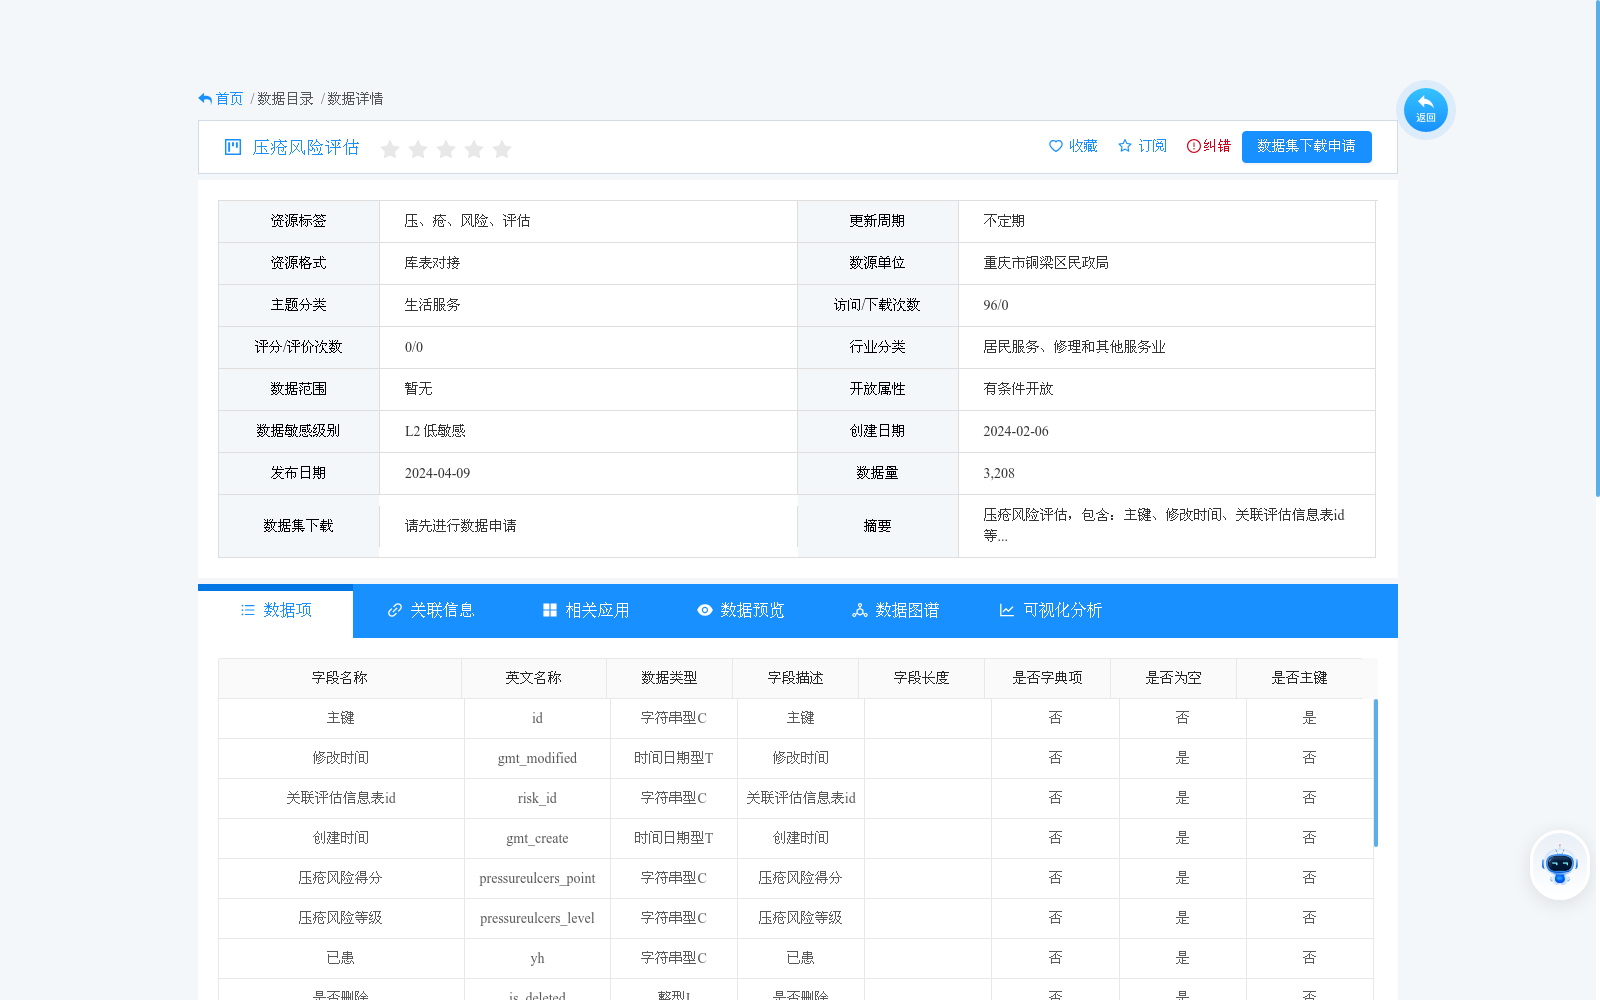1600x1000 pixels.
Task: Click the heart icon for 收藏
Action: (1055, 146)
